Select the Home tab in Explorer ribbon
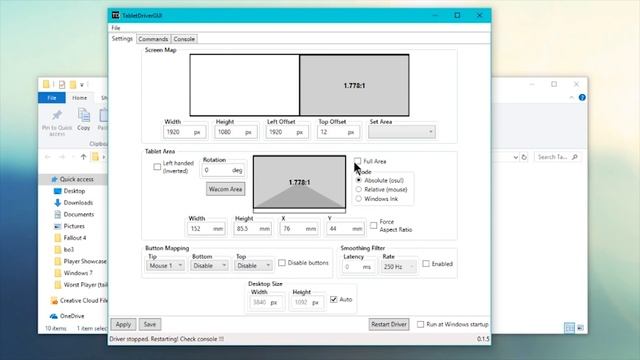Viewport: 640px width, 360px height. (80, 98)
